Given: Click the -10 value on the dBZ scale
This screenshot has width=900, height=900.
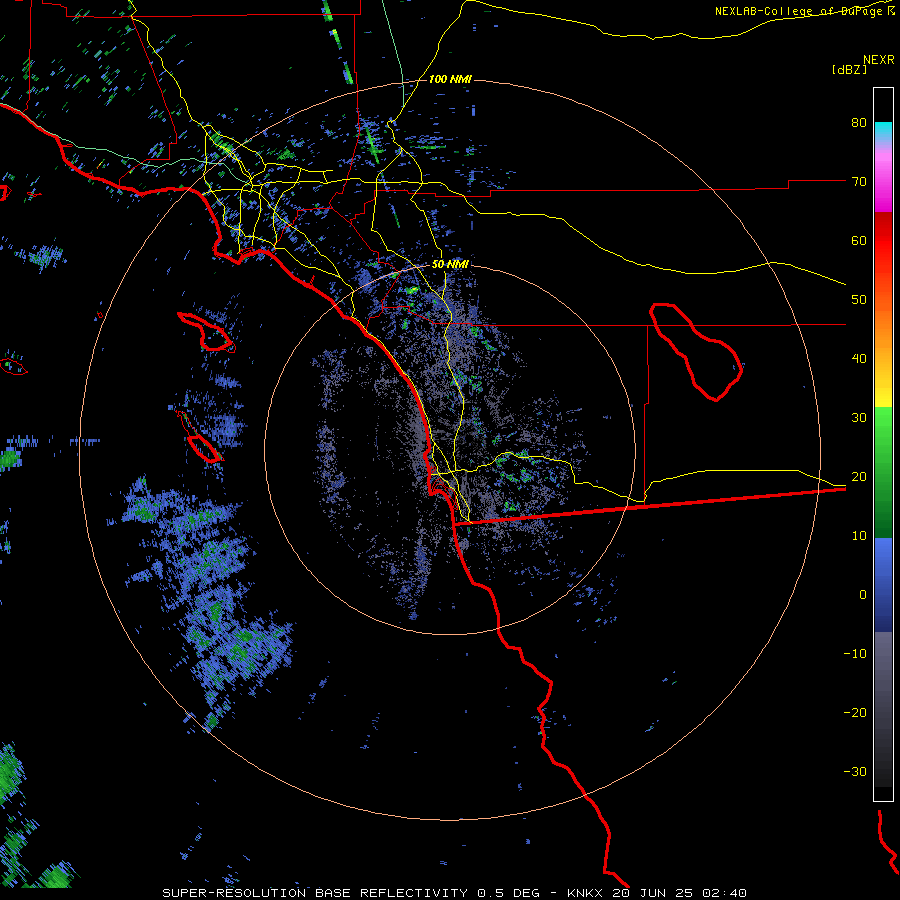Looking at the screenshot, I should 855,654.
